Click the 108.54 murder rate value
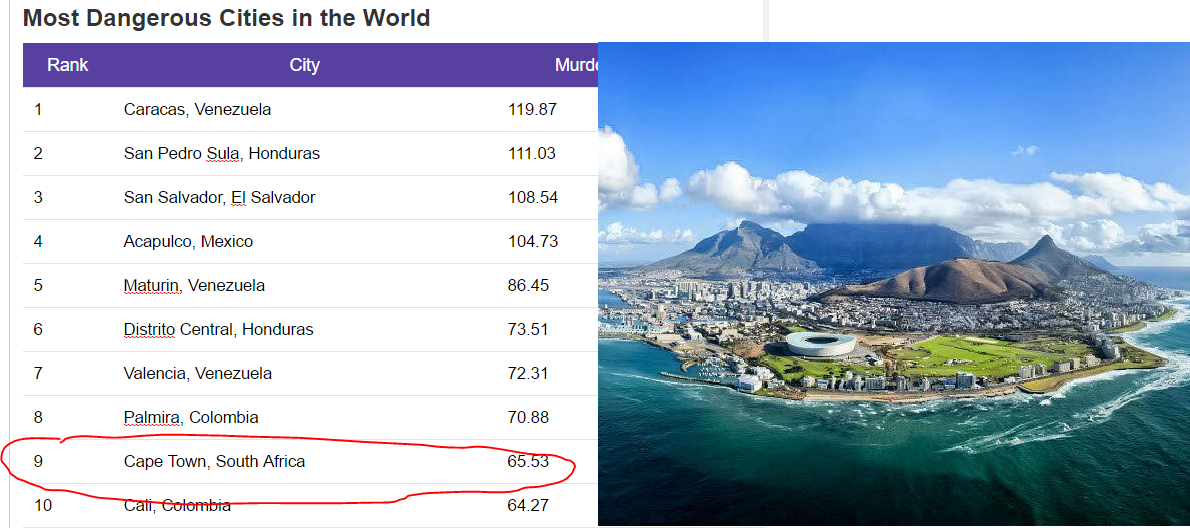Screen dimensions: 1190x528 click(533, 197)
